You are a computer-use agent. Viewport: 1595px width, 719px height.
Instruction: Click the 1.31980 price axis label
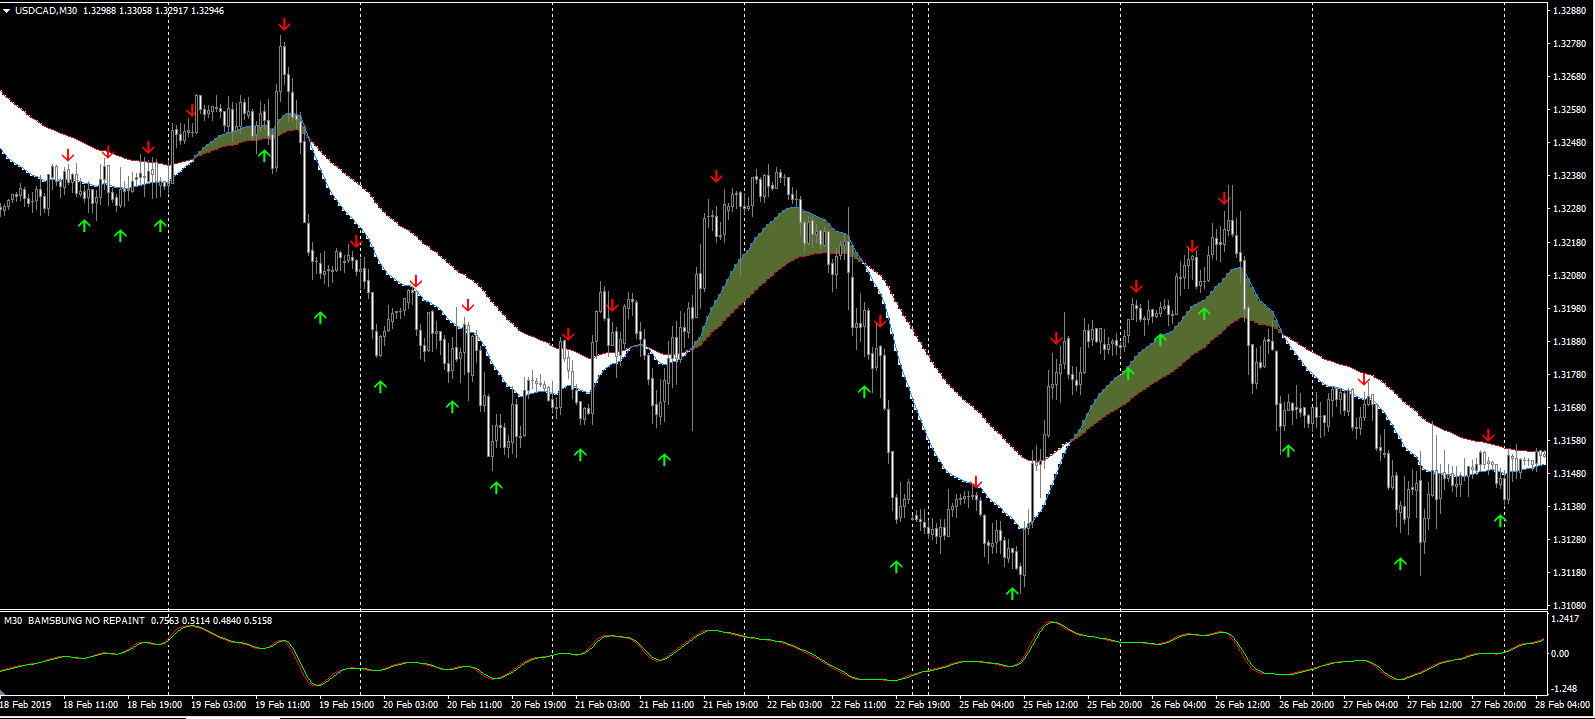(x=1567, y=309)
